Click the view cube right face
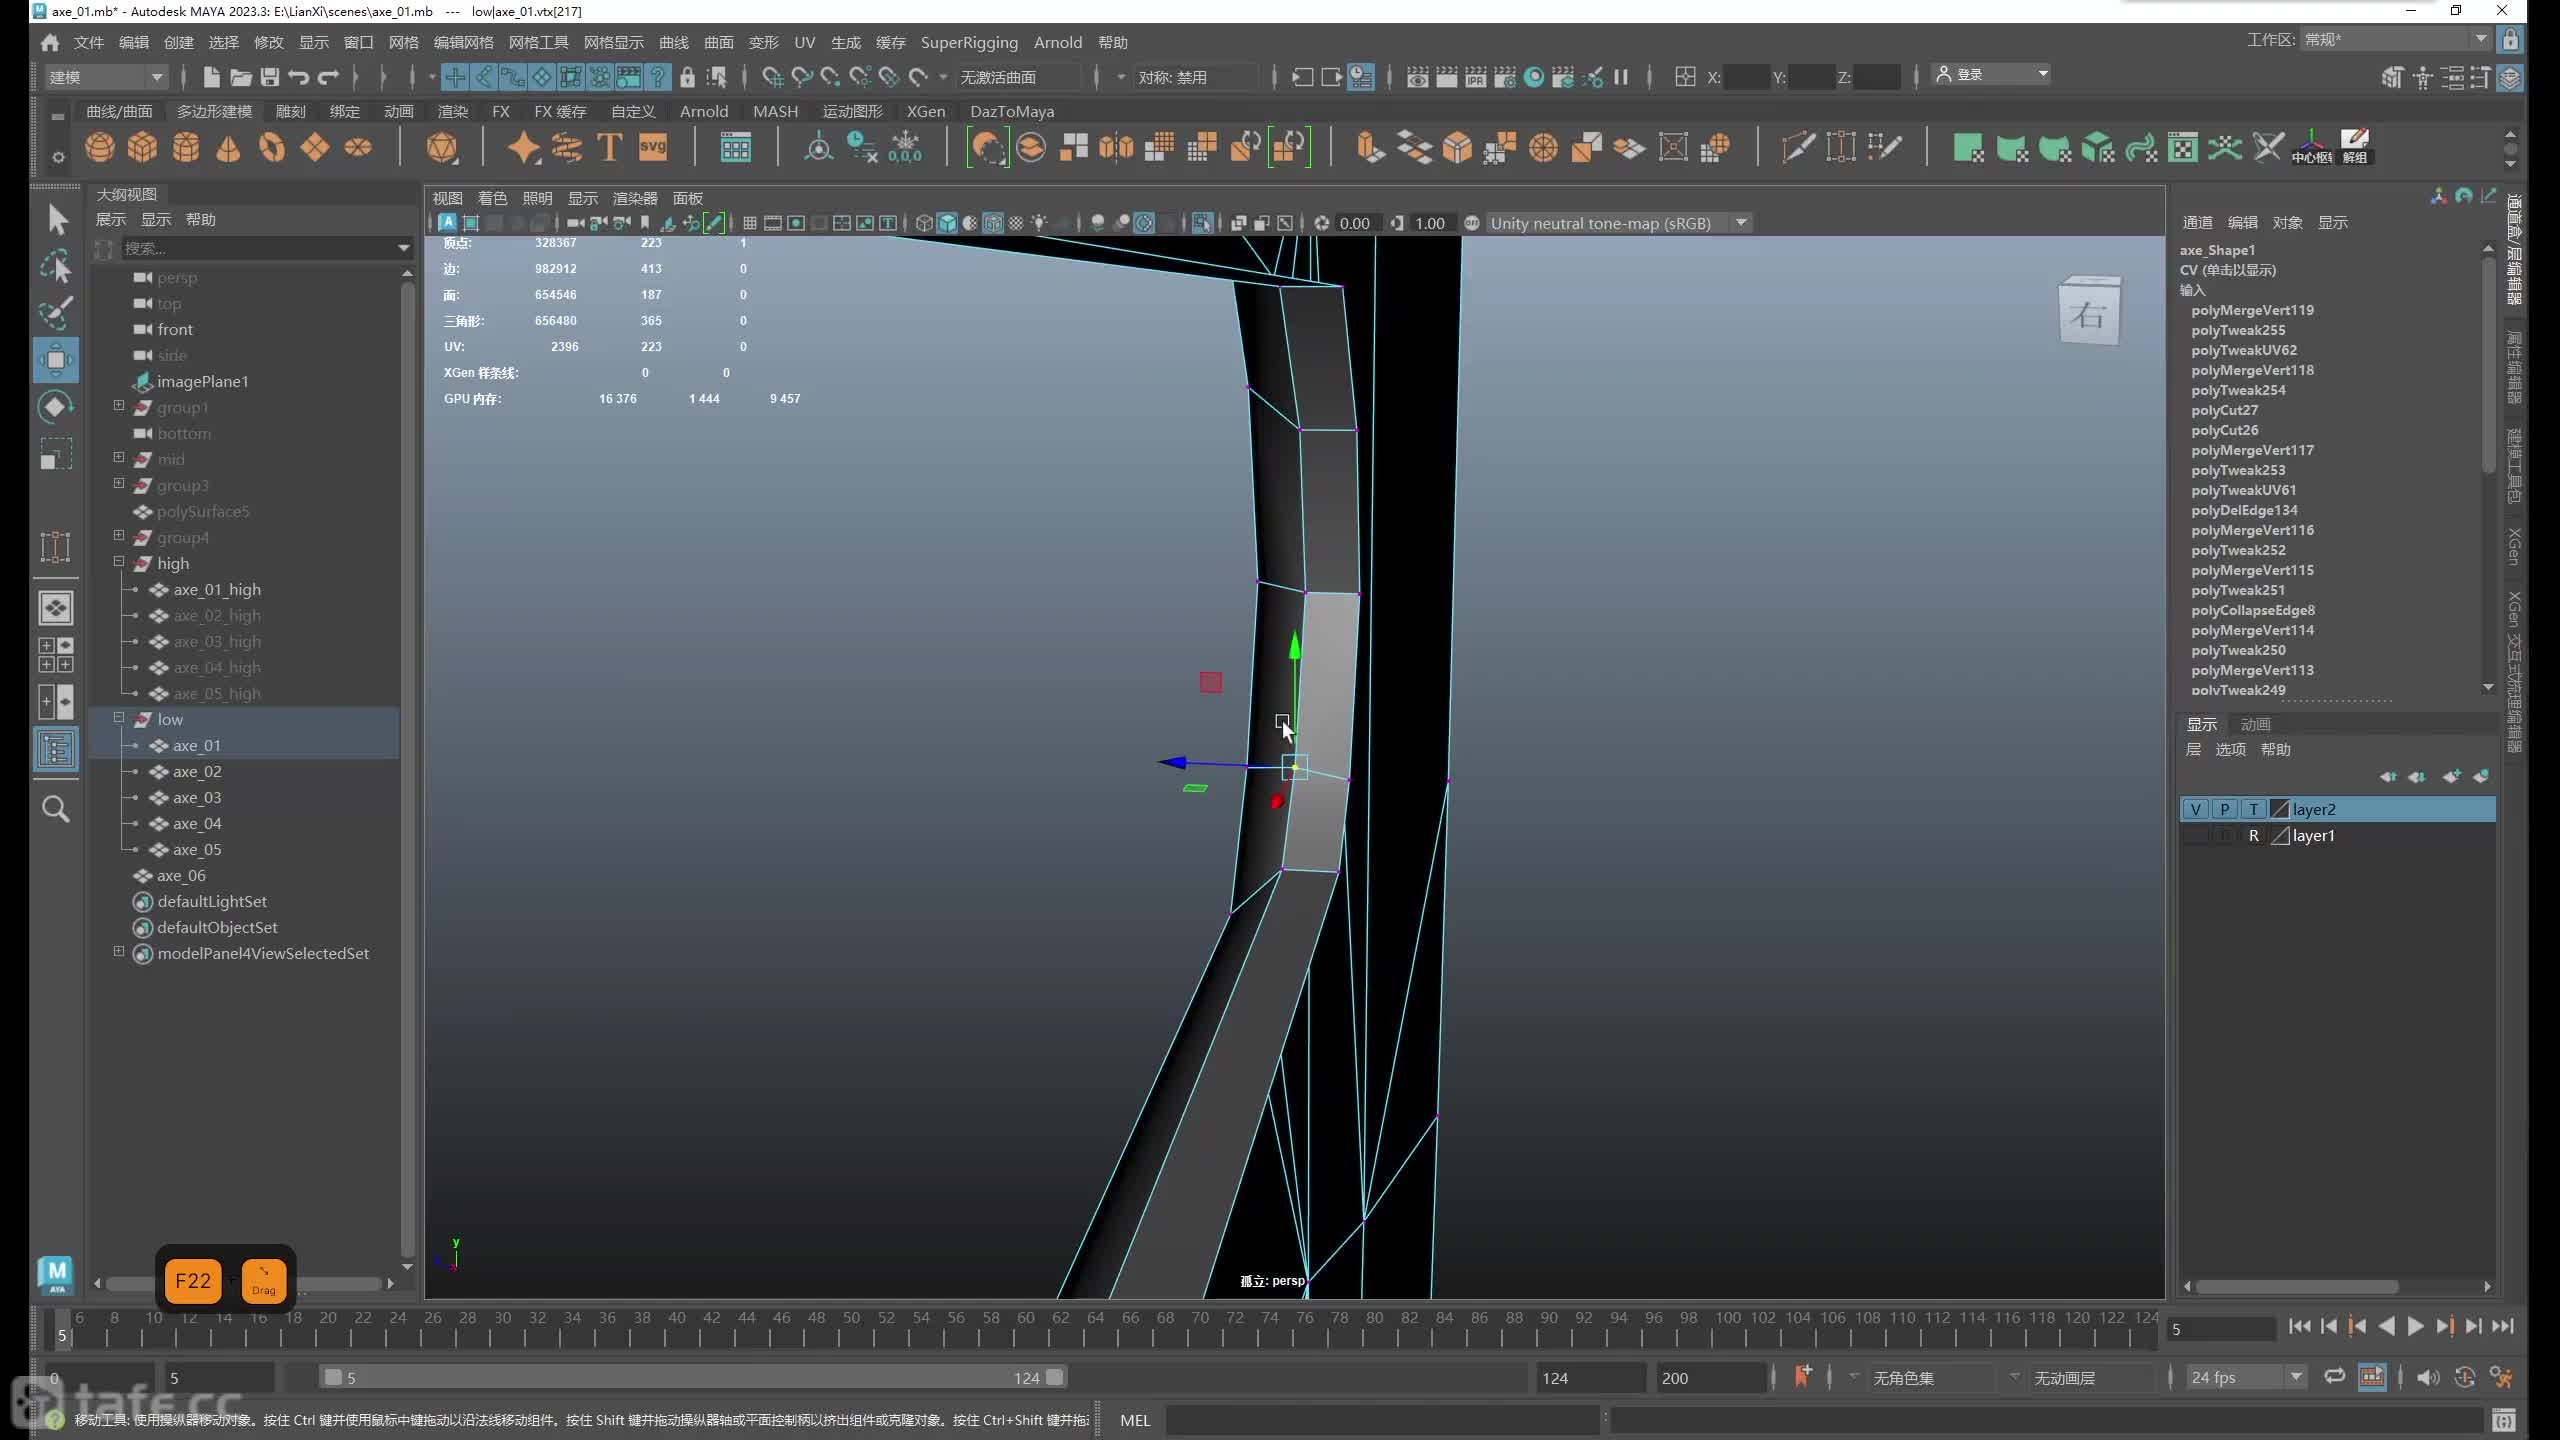 2088,315
